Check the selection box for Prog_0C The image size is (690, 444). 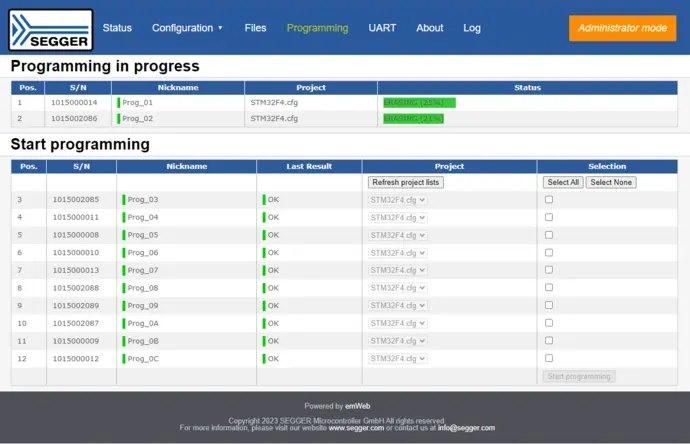(x=548, y=358)
